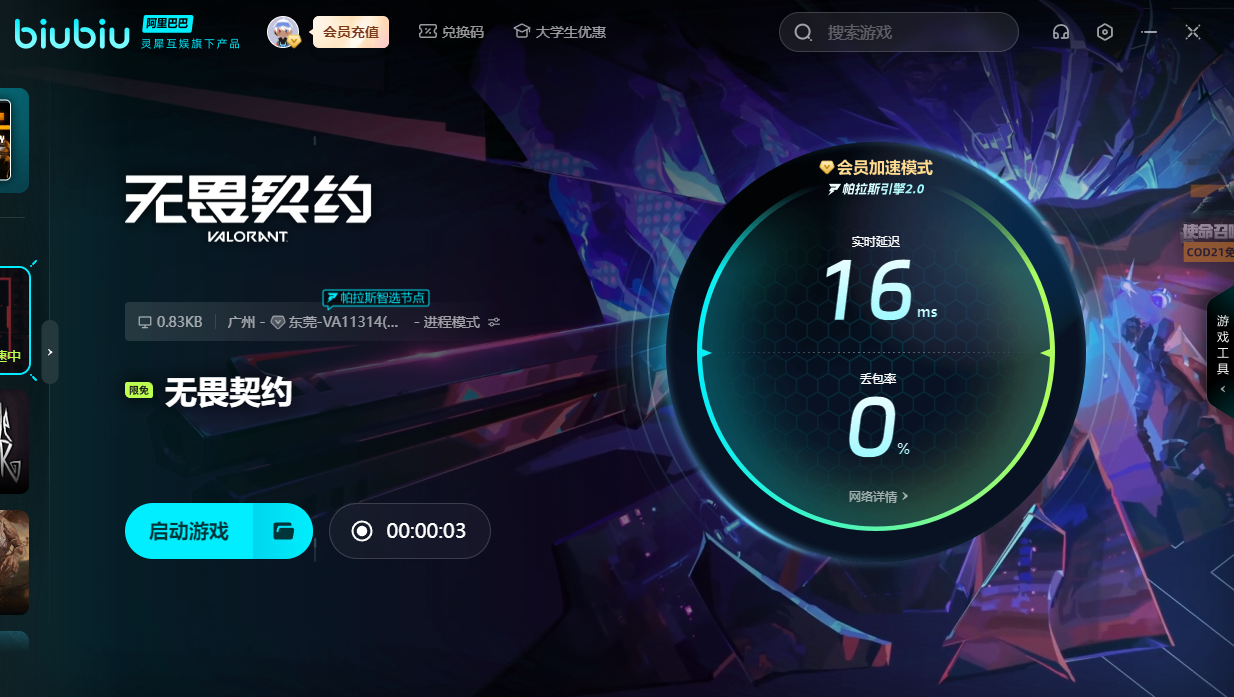Expand the left game sidebar arrow
Viewport: 1234px width, 697px height.
(x=50, y=352)
